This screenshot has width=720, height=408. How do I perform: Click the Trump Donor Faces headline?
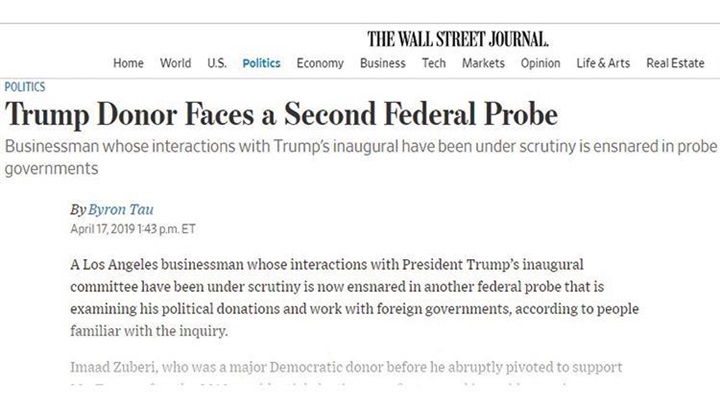click(x=281, y=114)
